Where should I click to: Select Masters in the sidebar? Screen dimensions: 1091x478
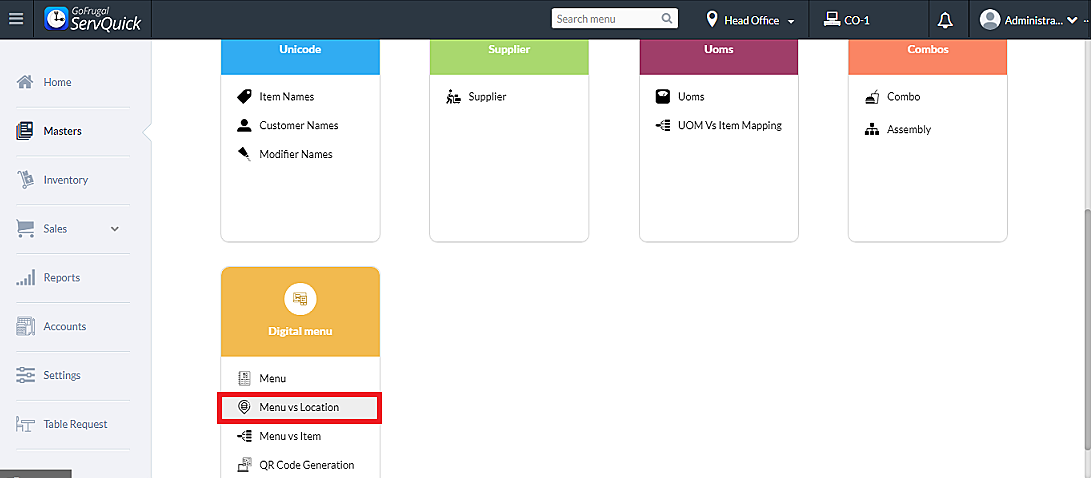62,131
